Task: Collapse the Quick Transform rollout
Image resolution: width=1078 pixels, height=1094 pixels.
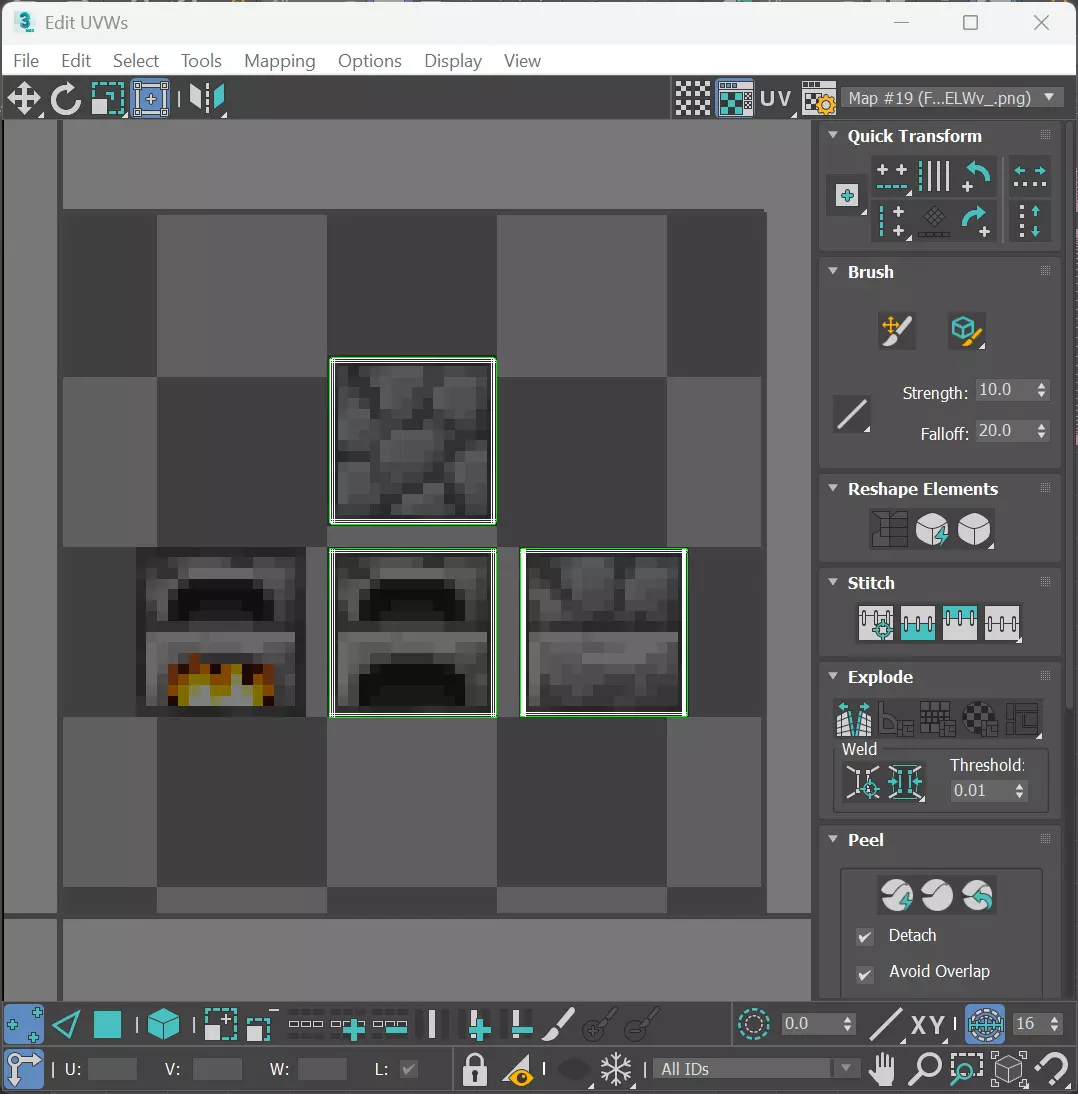Action: point(833,135)
